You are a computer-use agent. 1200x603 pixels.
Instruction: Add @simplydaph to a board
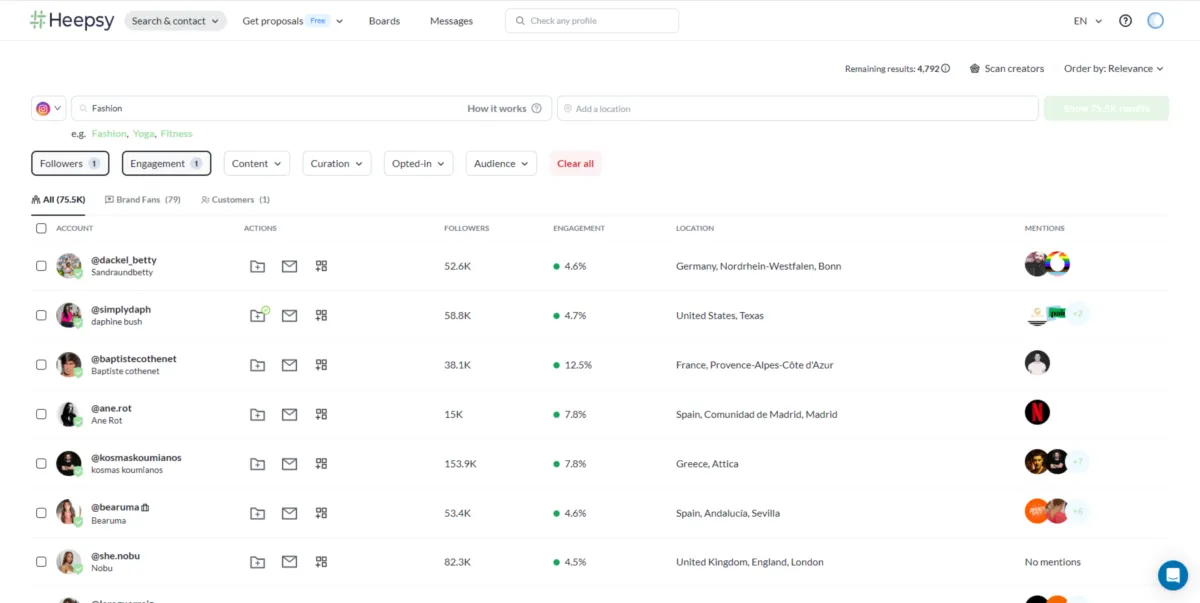[257, 315]
